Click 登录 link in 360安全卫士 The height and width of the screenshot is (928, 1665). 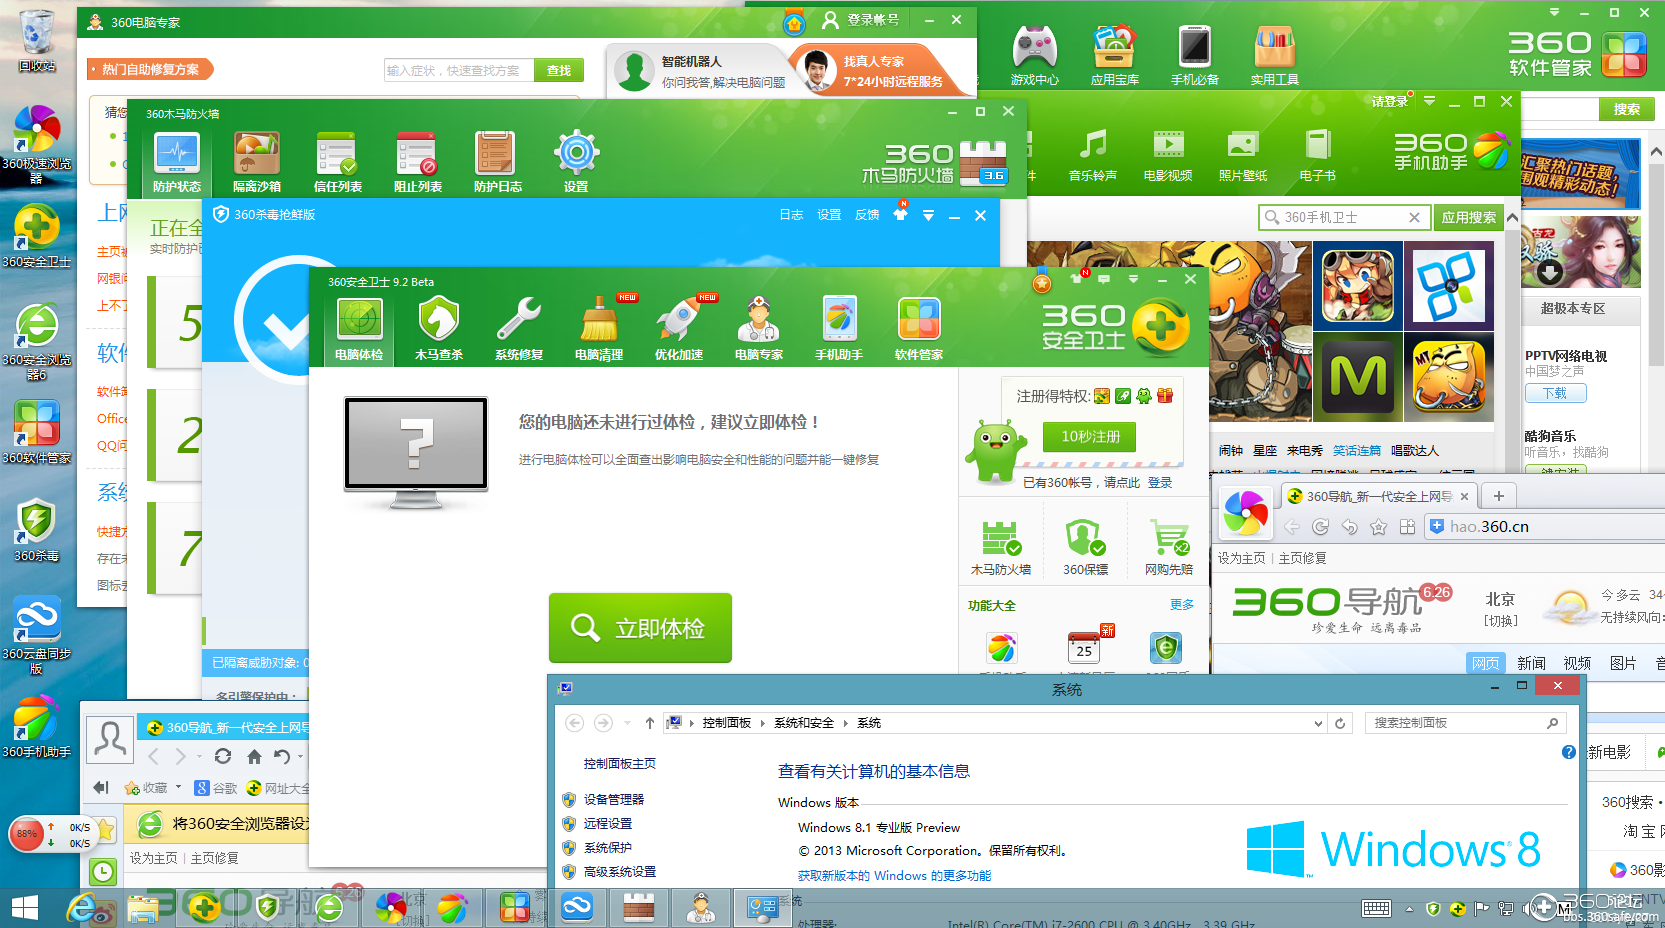coord(1160,482)
